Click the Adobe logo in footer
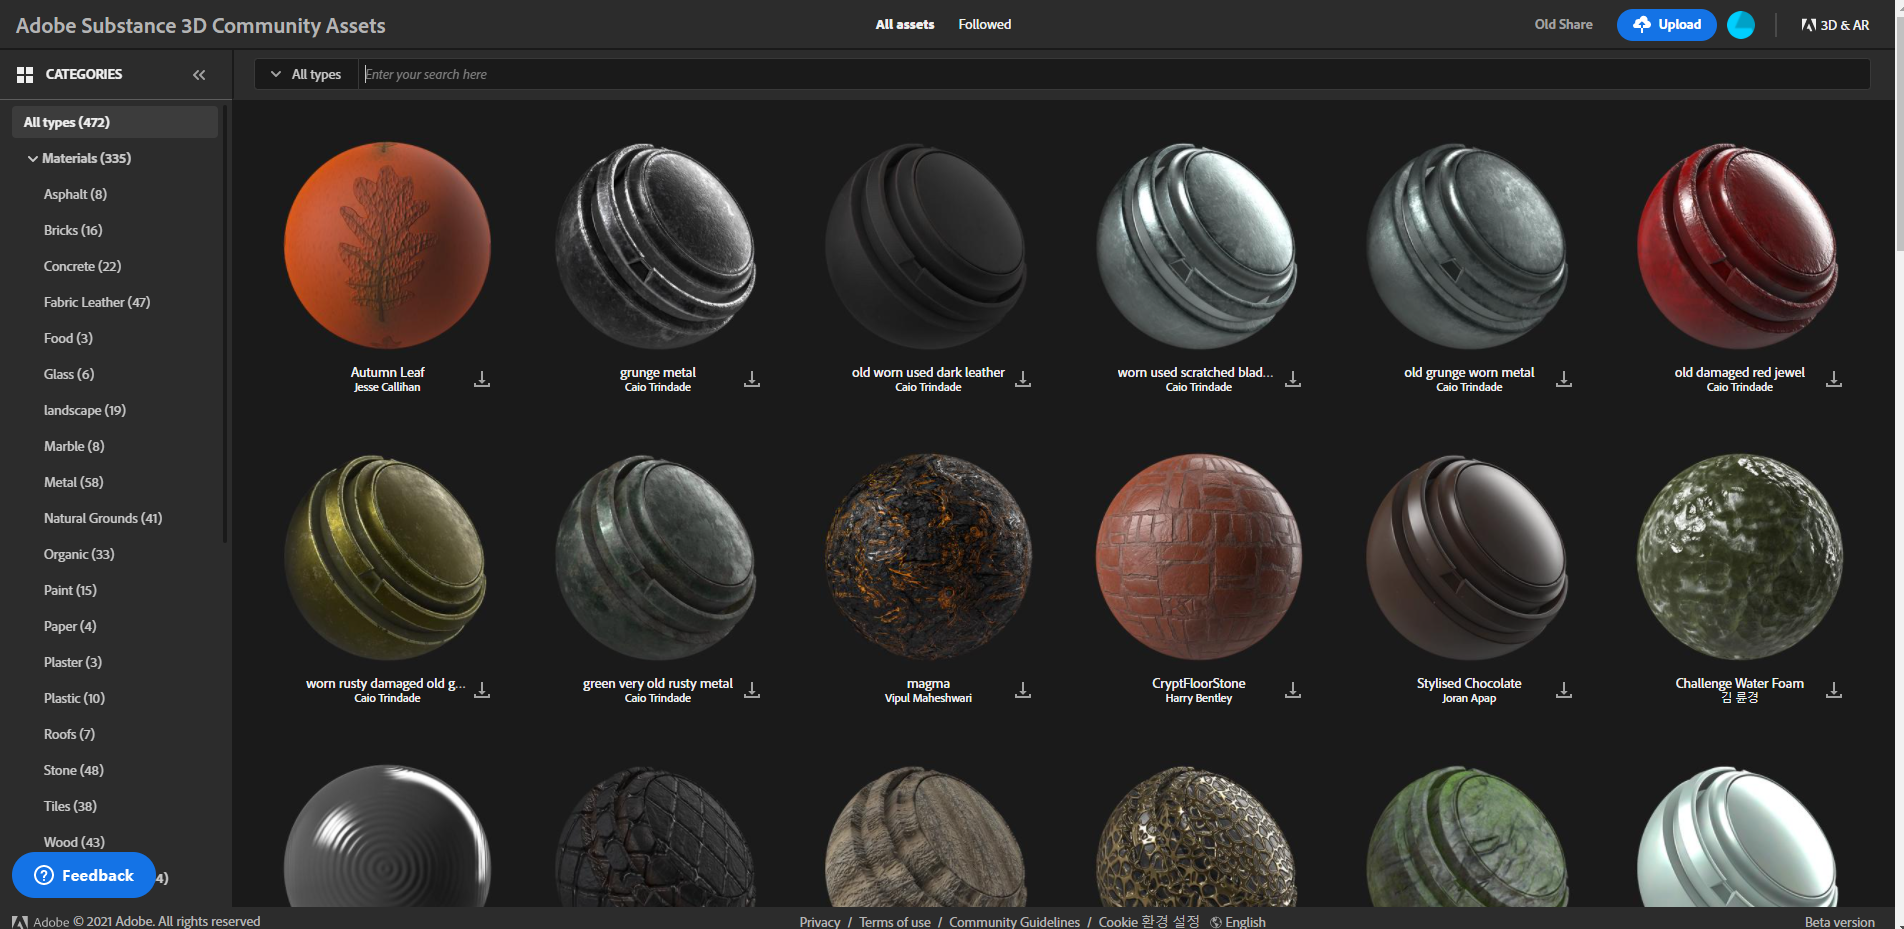This screenshot has width=1904, height=929. point(20,922)
